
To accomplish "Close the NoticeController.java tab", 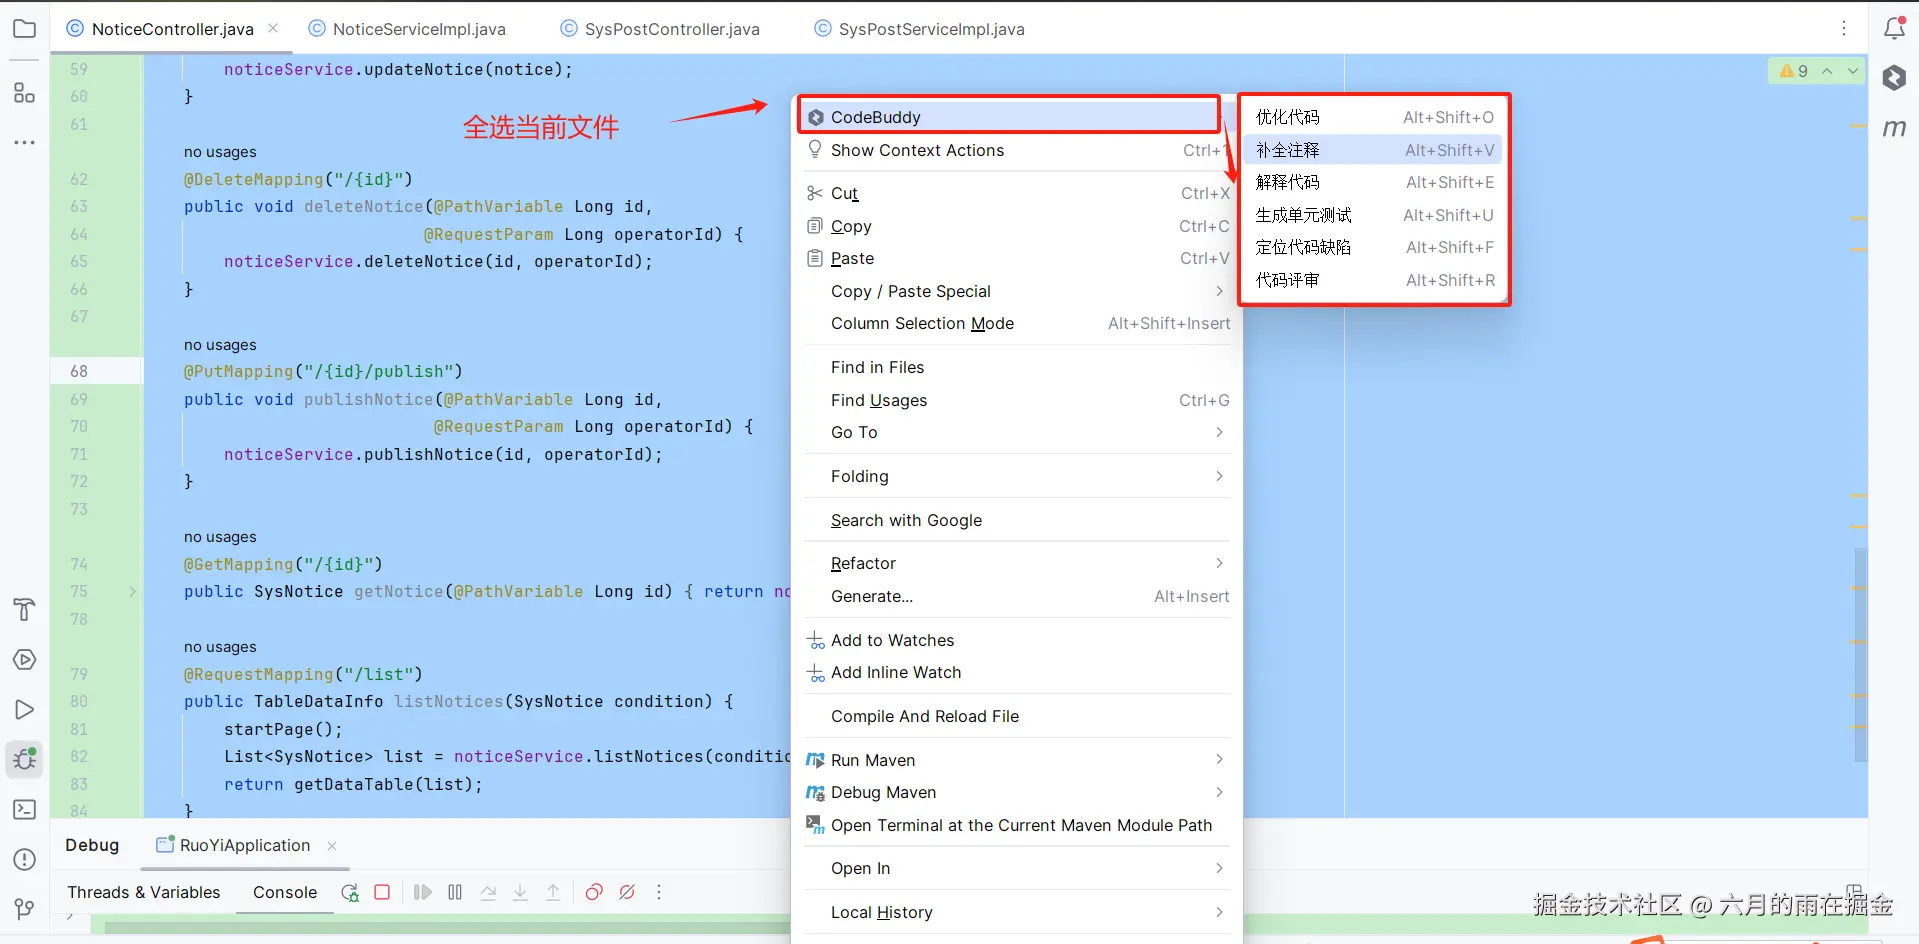I will pos(273,28).
